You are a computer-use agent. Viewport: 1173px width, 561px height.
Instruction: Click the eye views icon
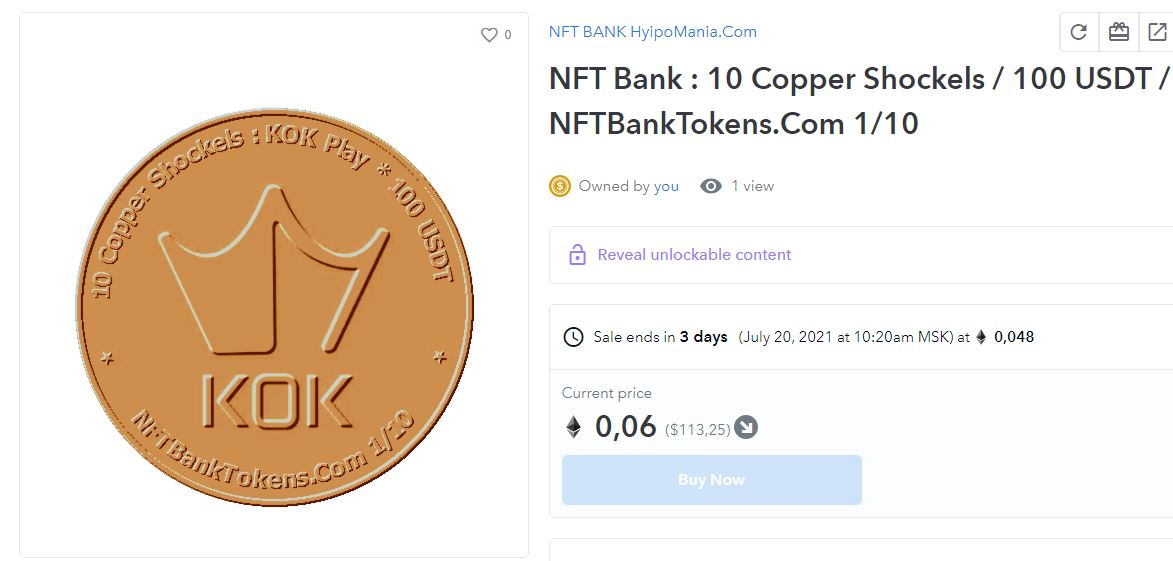pos(711,186)
